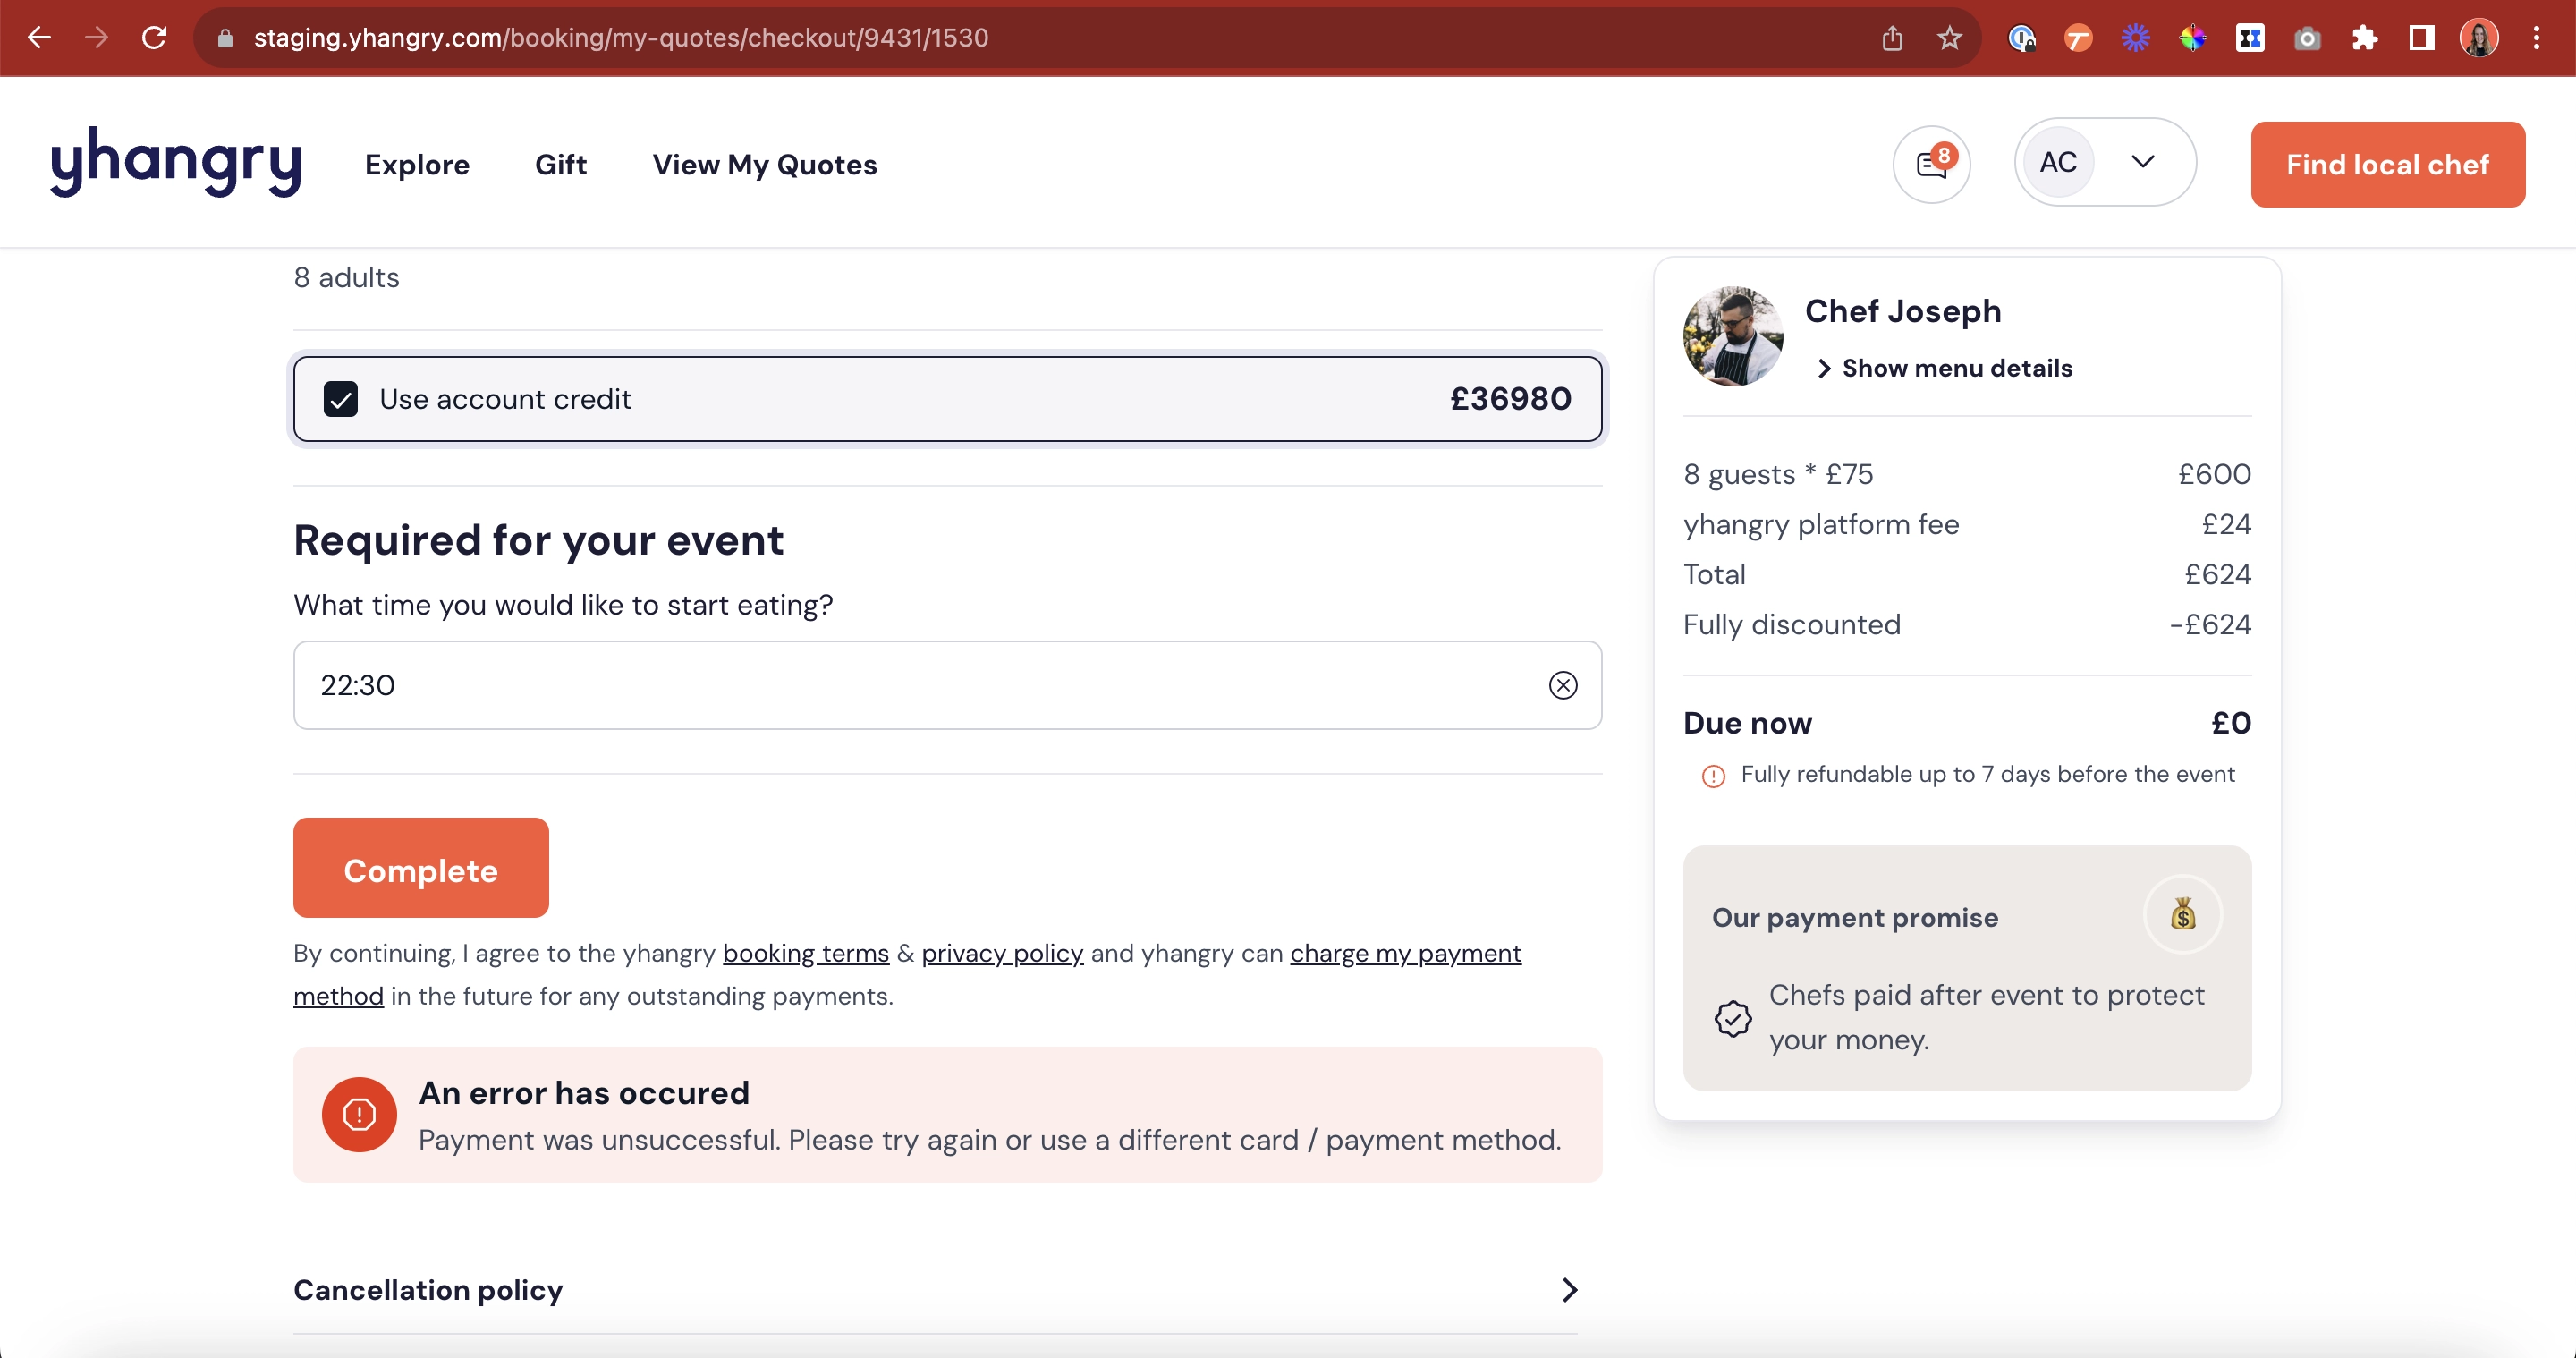This screenshot has width=2576, height=1358.
Task: Expand the Cancellation policy section
Action: 935,1290
